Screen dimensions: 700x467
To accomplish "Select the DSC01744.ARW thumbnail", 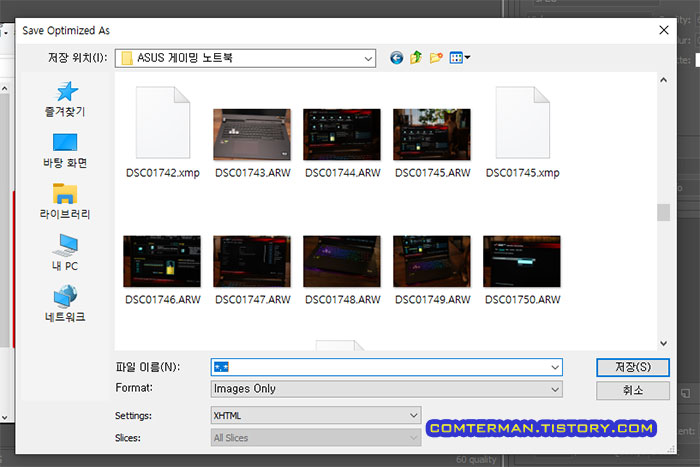I will tap(342, 134).
